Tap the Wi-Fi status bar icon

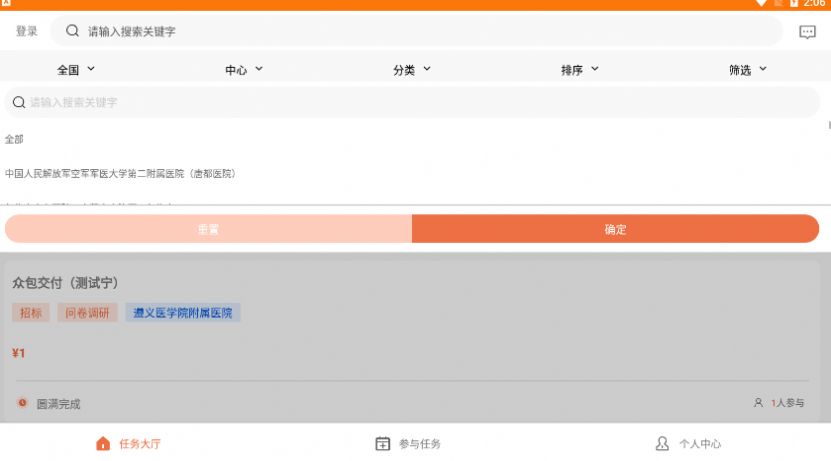[761, 3]
